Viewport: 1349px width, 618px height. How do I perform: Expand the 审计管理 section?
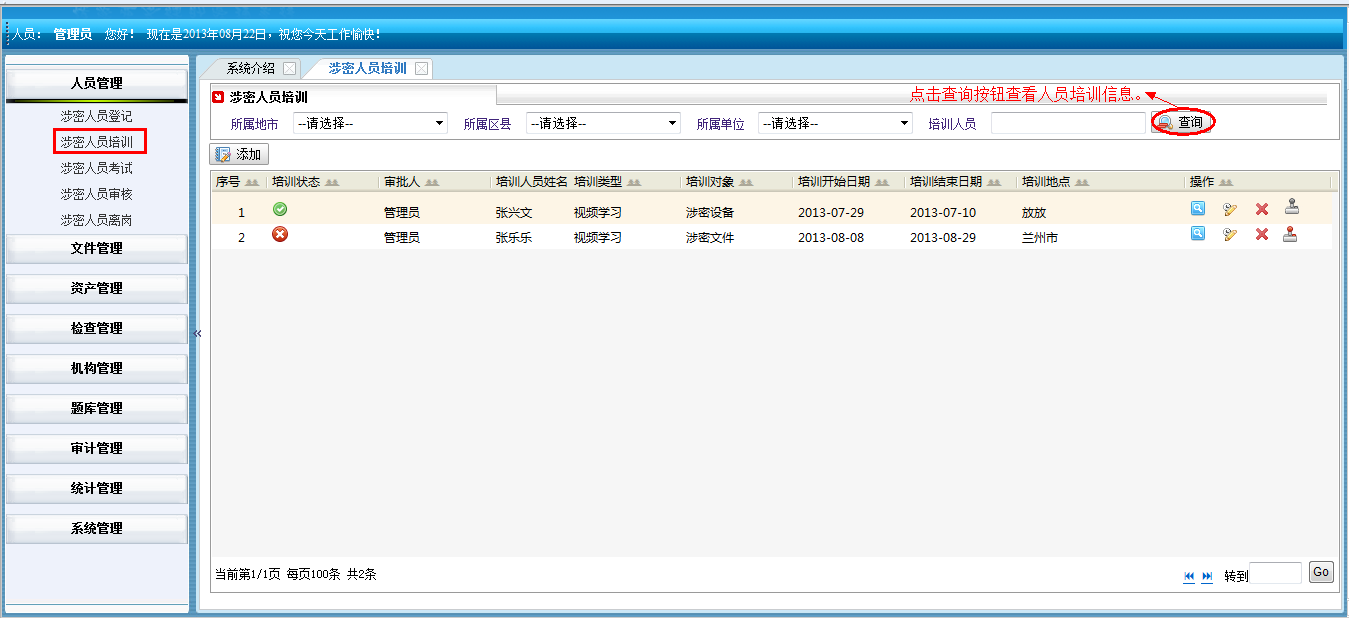click(x=97, y=448)
